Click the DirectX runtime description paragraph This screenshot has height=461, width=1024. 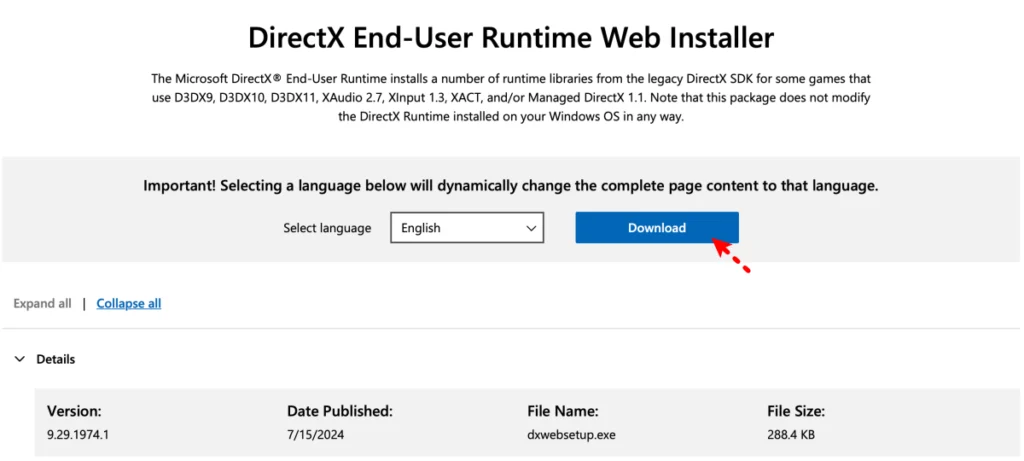point(511,99)
